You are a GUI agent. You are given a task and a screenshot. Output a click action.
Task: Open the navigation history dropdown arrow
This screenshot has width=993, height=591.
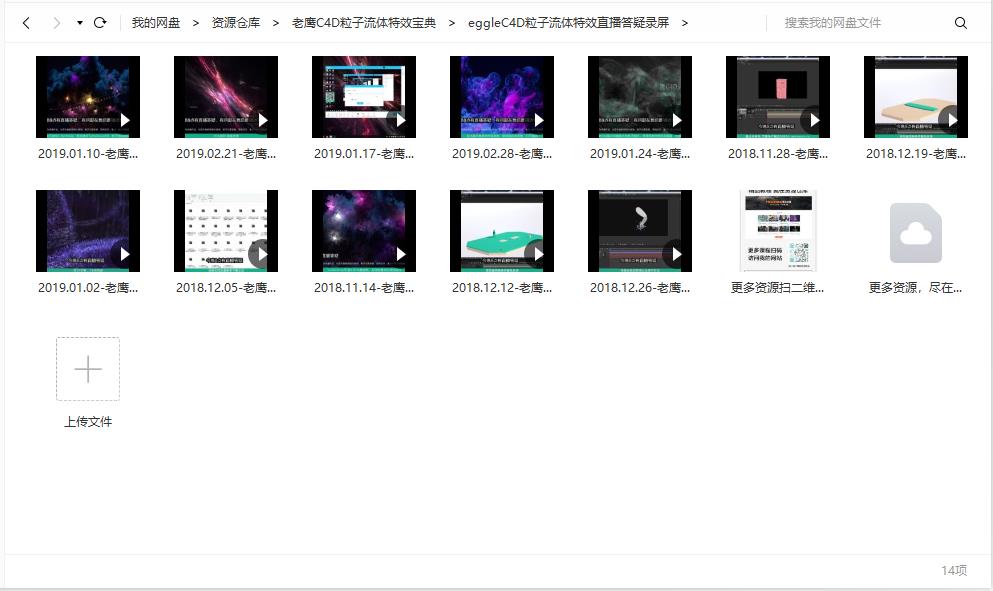coord(79,23)
